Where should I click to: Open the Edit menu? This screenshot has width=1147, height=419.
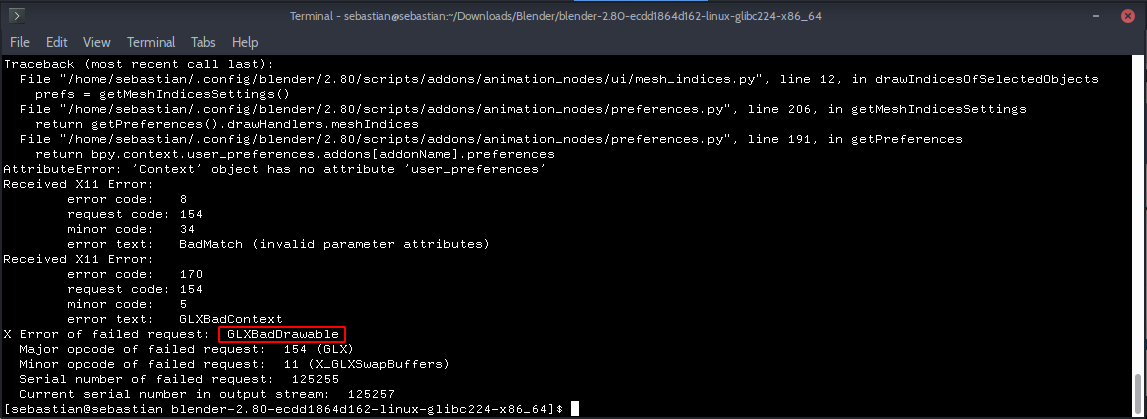pos(56,42)
